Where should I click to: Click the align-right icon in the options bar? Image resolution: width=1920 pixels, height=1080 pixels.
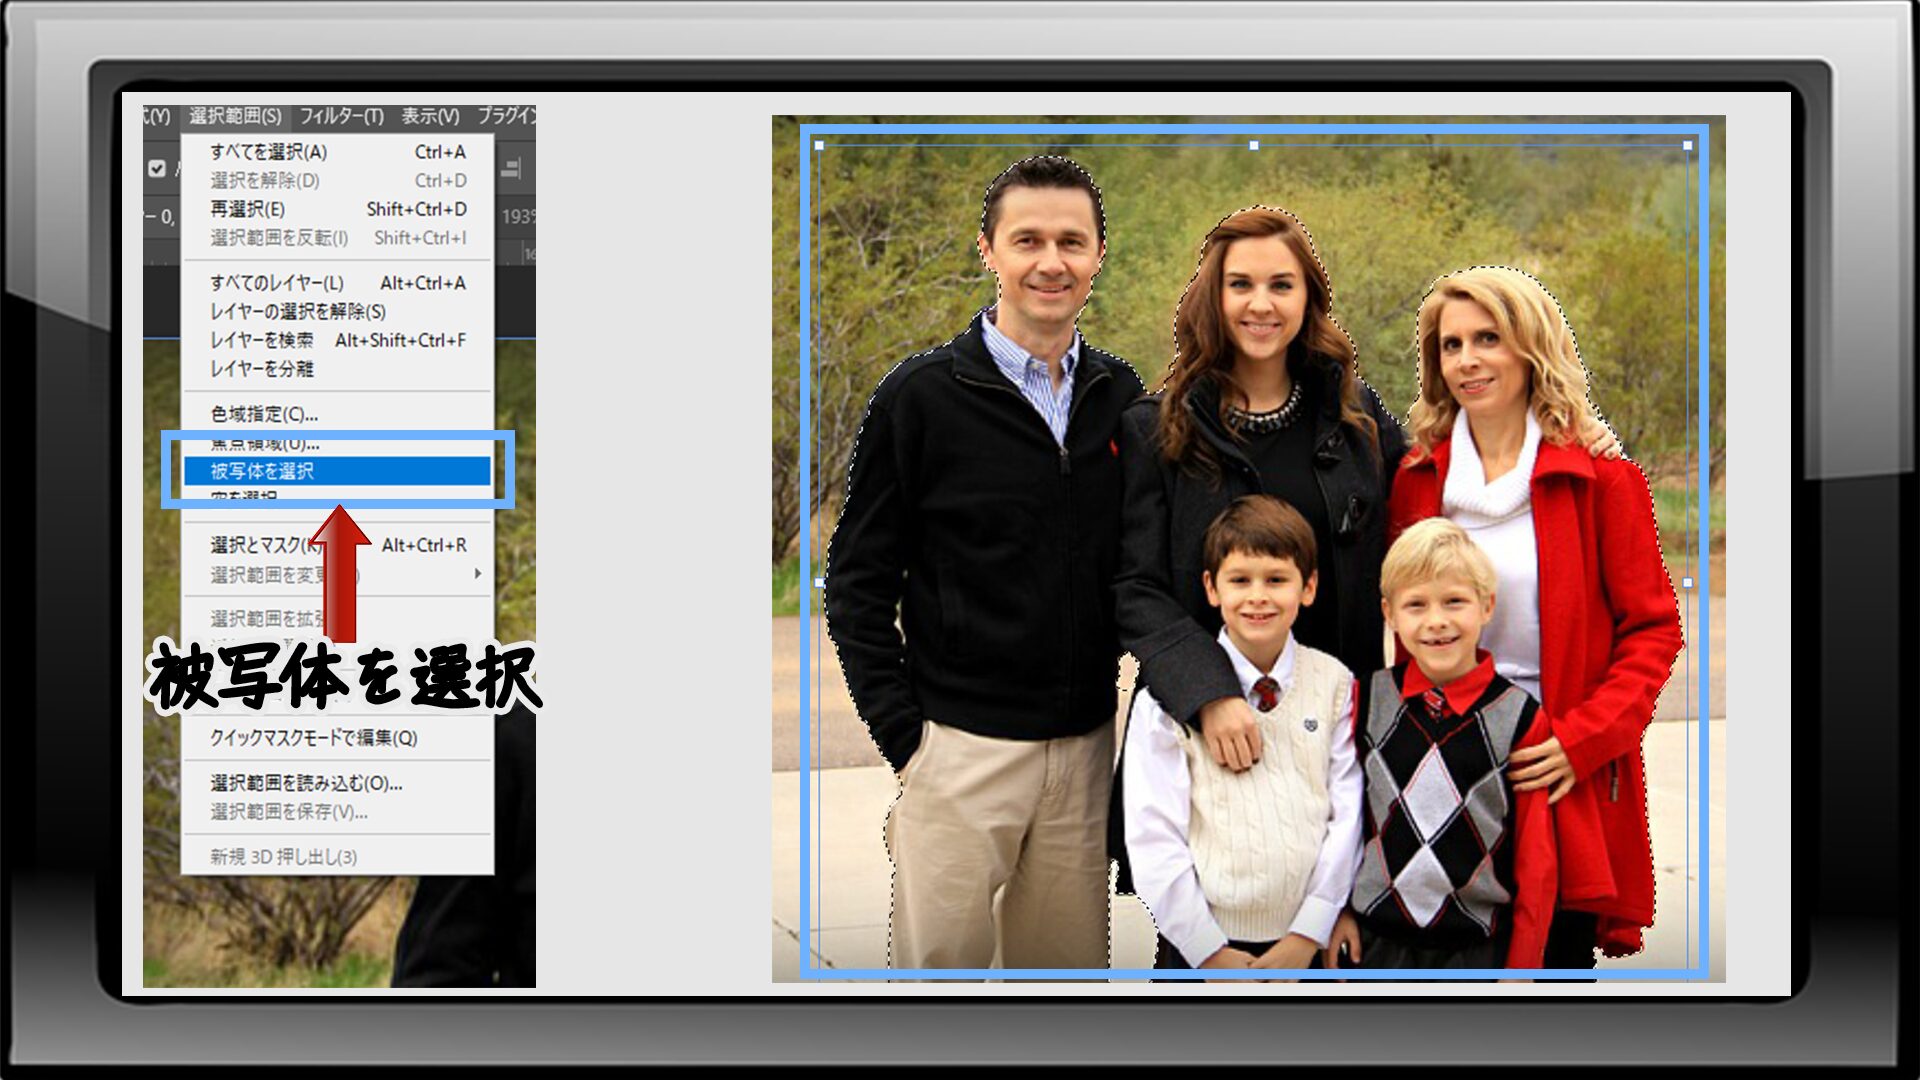click(510, 168)
